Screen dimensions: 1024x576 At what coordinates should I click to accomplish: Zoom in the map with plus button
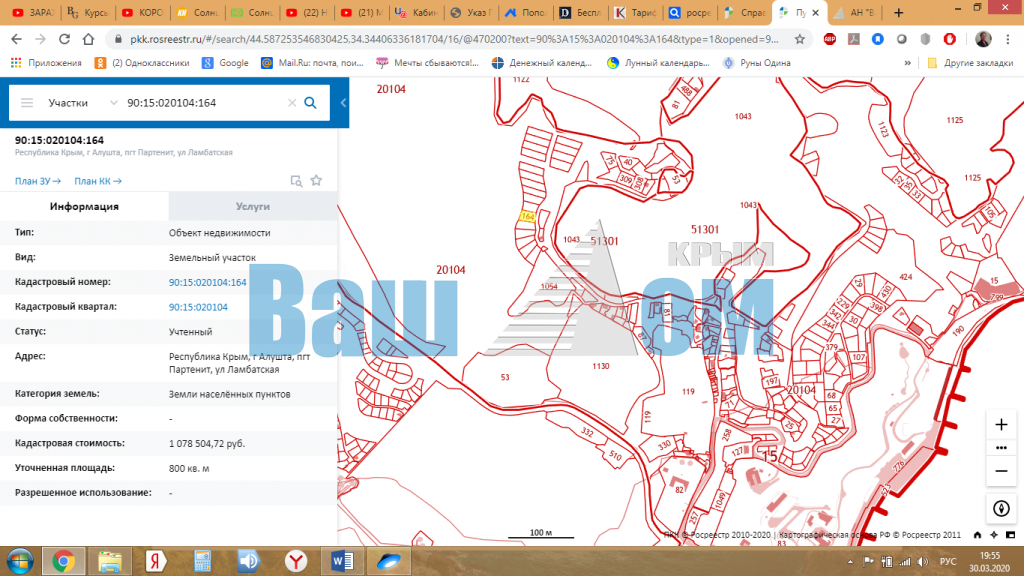[x=1001, y=424]
